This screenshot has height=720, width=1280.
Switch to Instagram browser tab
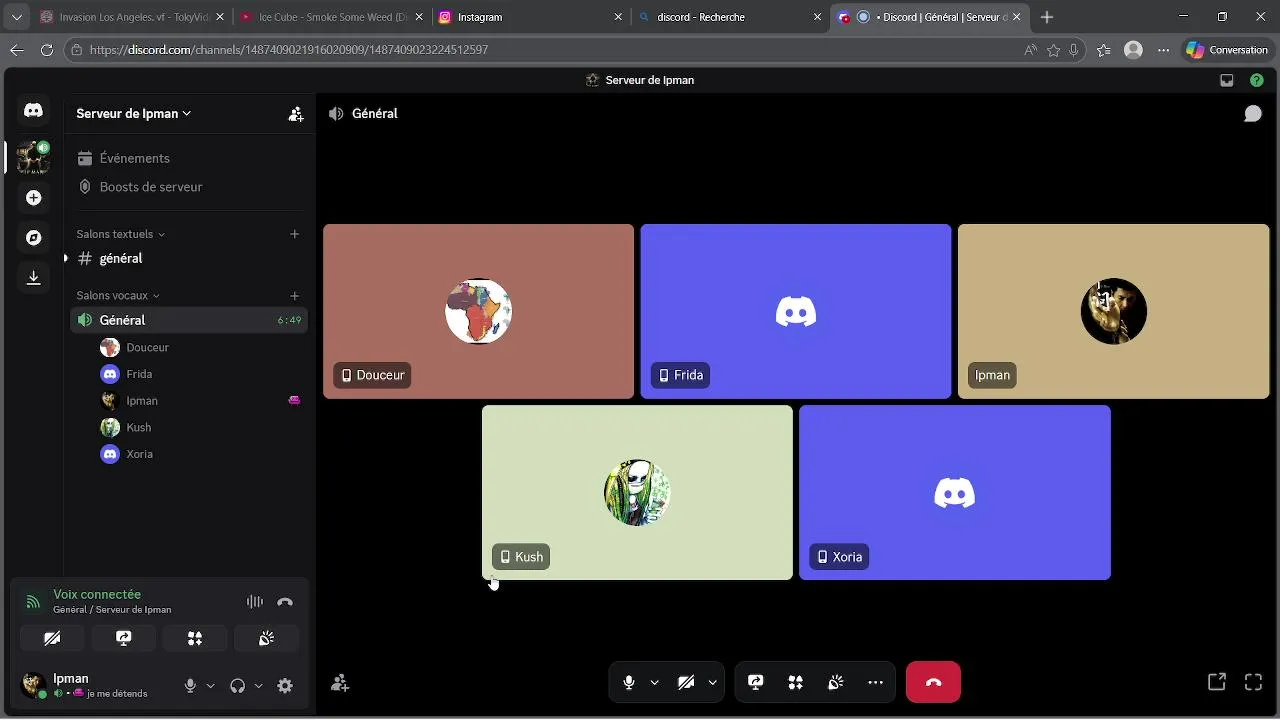(x=531, y=17)
